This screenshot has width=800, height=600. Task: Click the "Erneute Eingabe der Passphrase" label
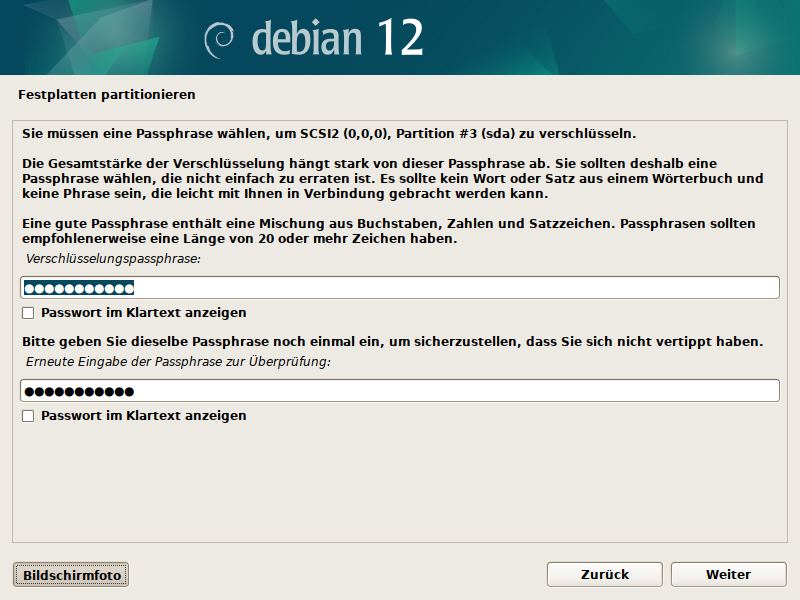(x=178, y=362)
